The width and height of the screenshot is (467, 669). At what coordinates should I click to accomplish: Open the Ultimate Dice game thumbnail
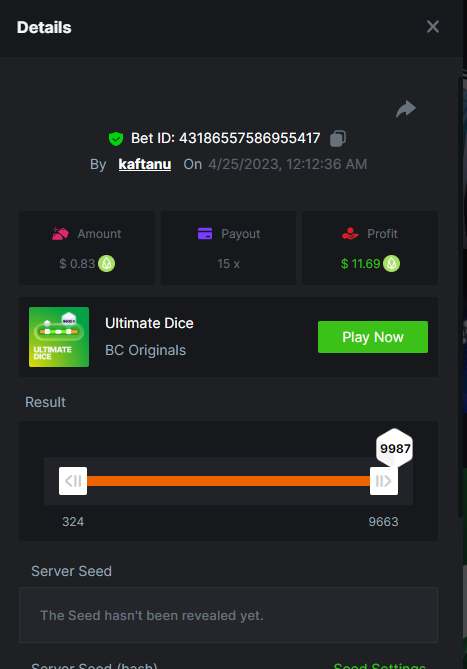tap(59, 337)
